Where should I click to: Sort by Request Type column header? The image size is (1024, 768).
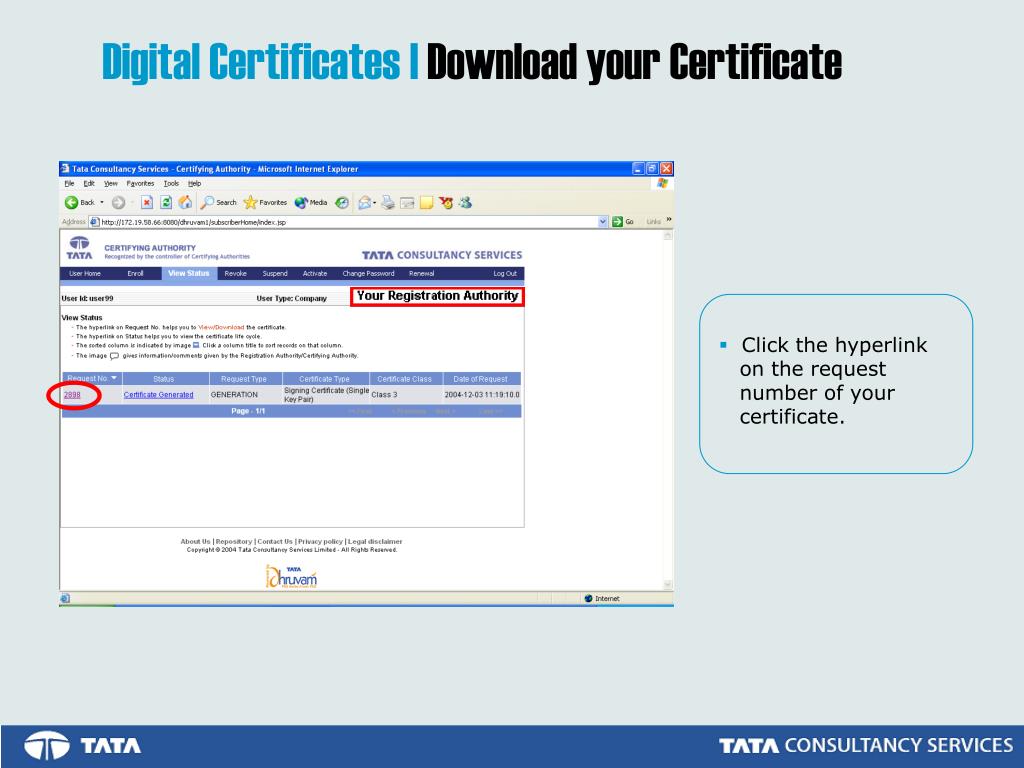tap(246, 378)
